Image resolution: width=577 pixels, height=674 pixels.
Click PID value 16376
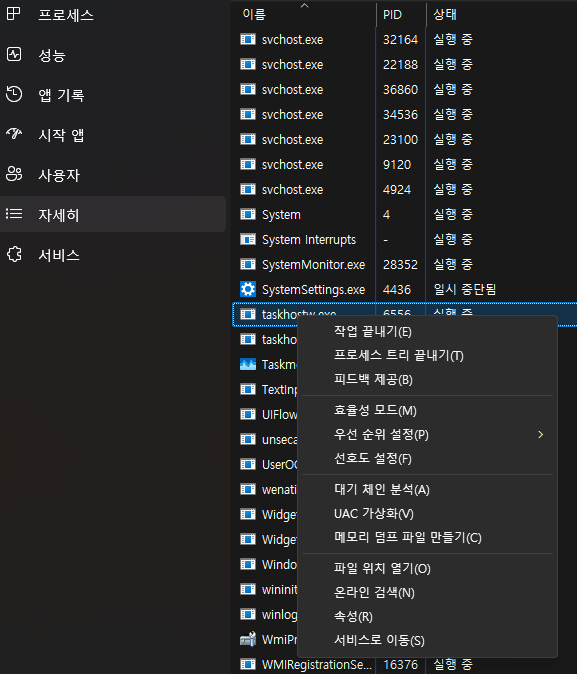[x=400, y=665]
